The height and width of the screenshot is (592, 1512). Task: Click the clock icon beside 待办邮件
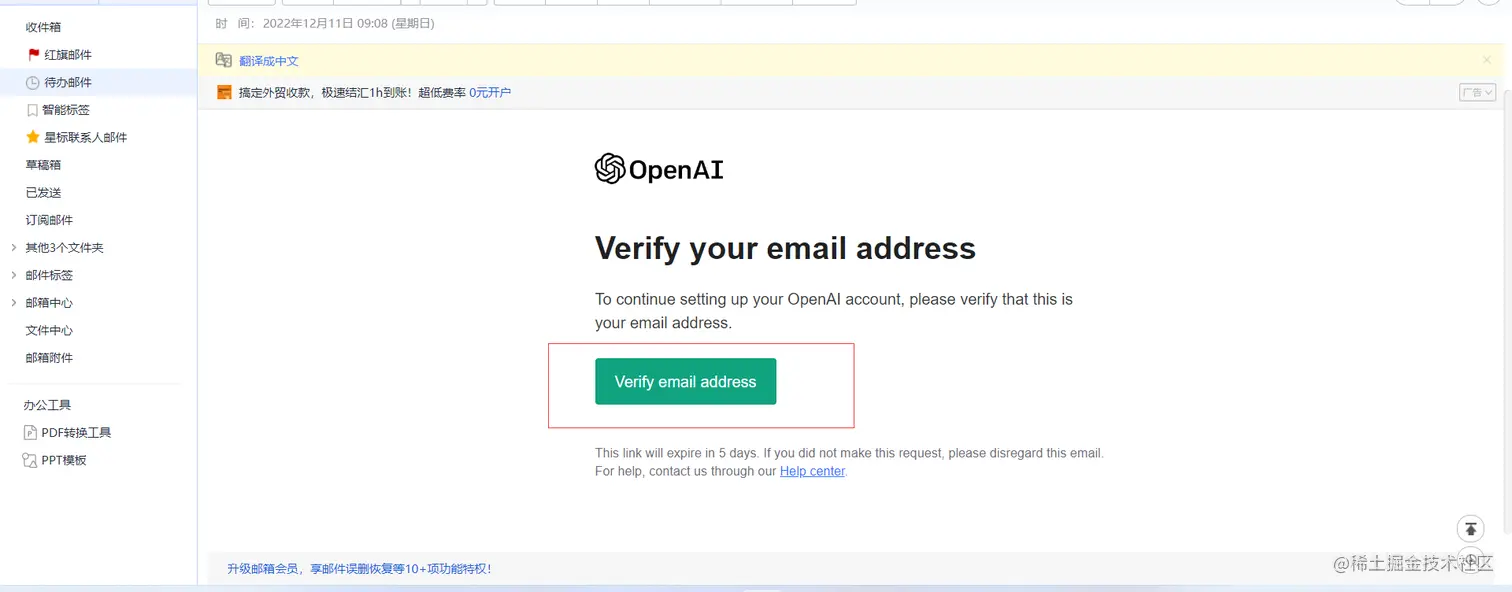[x=34, y=83]
